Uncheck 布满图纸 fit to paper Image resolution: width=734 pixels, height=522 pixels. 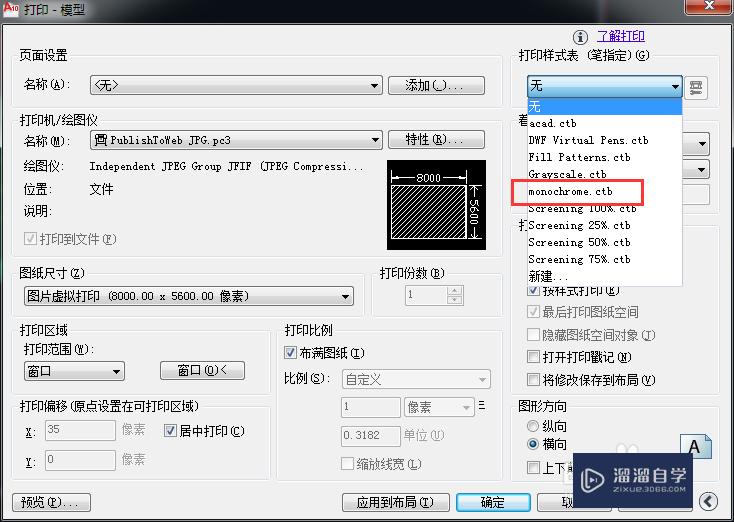pyautogui.click(x=290, y=353)
